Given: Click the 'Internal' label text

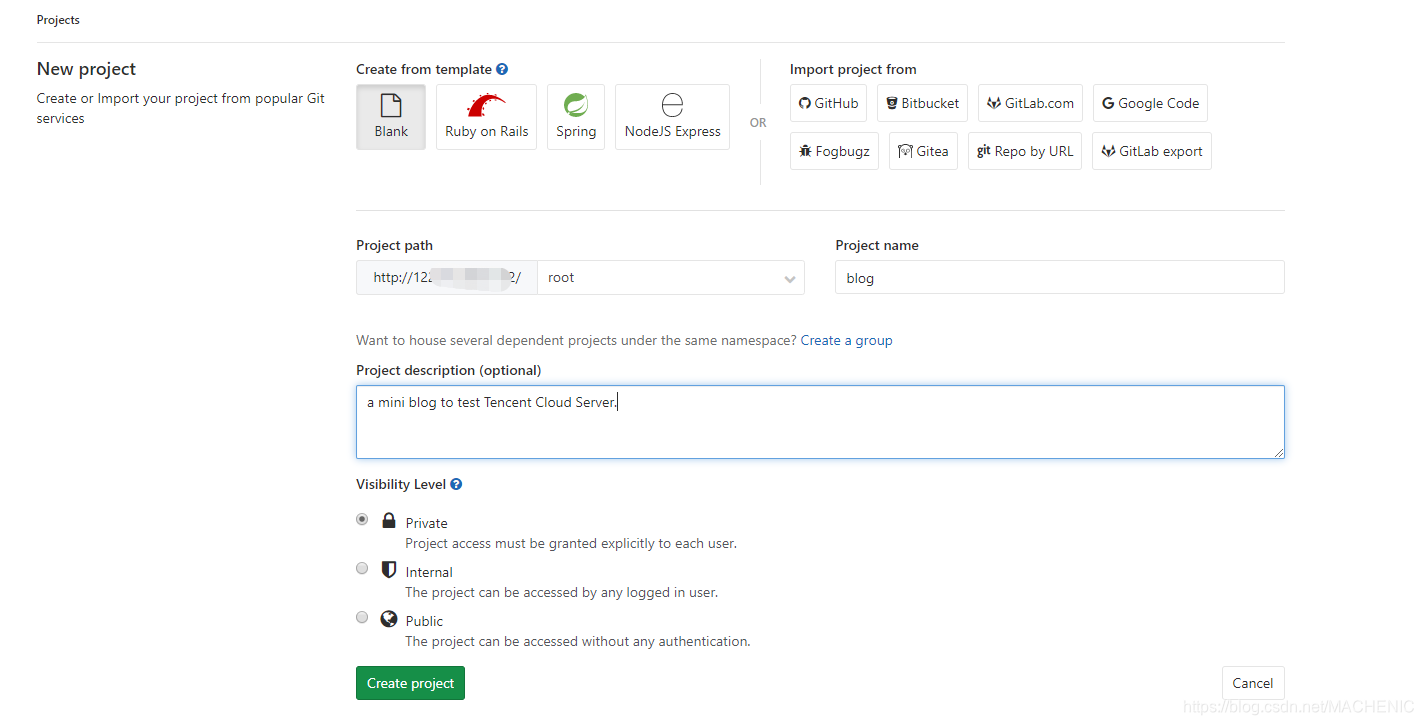Looking at the screenshot, I should pyautogui.click(x=429, y=572).
